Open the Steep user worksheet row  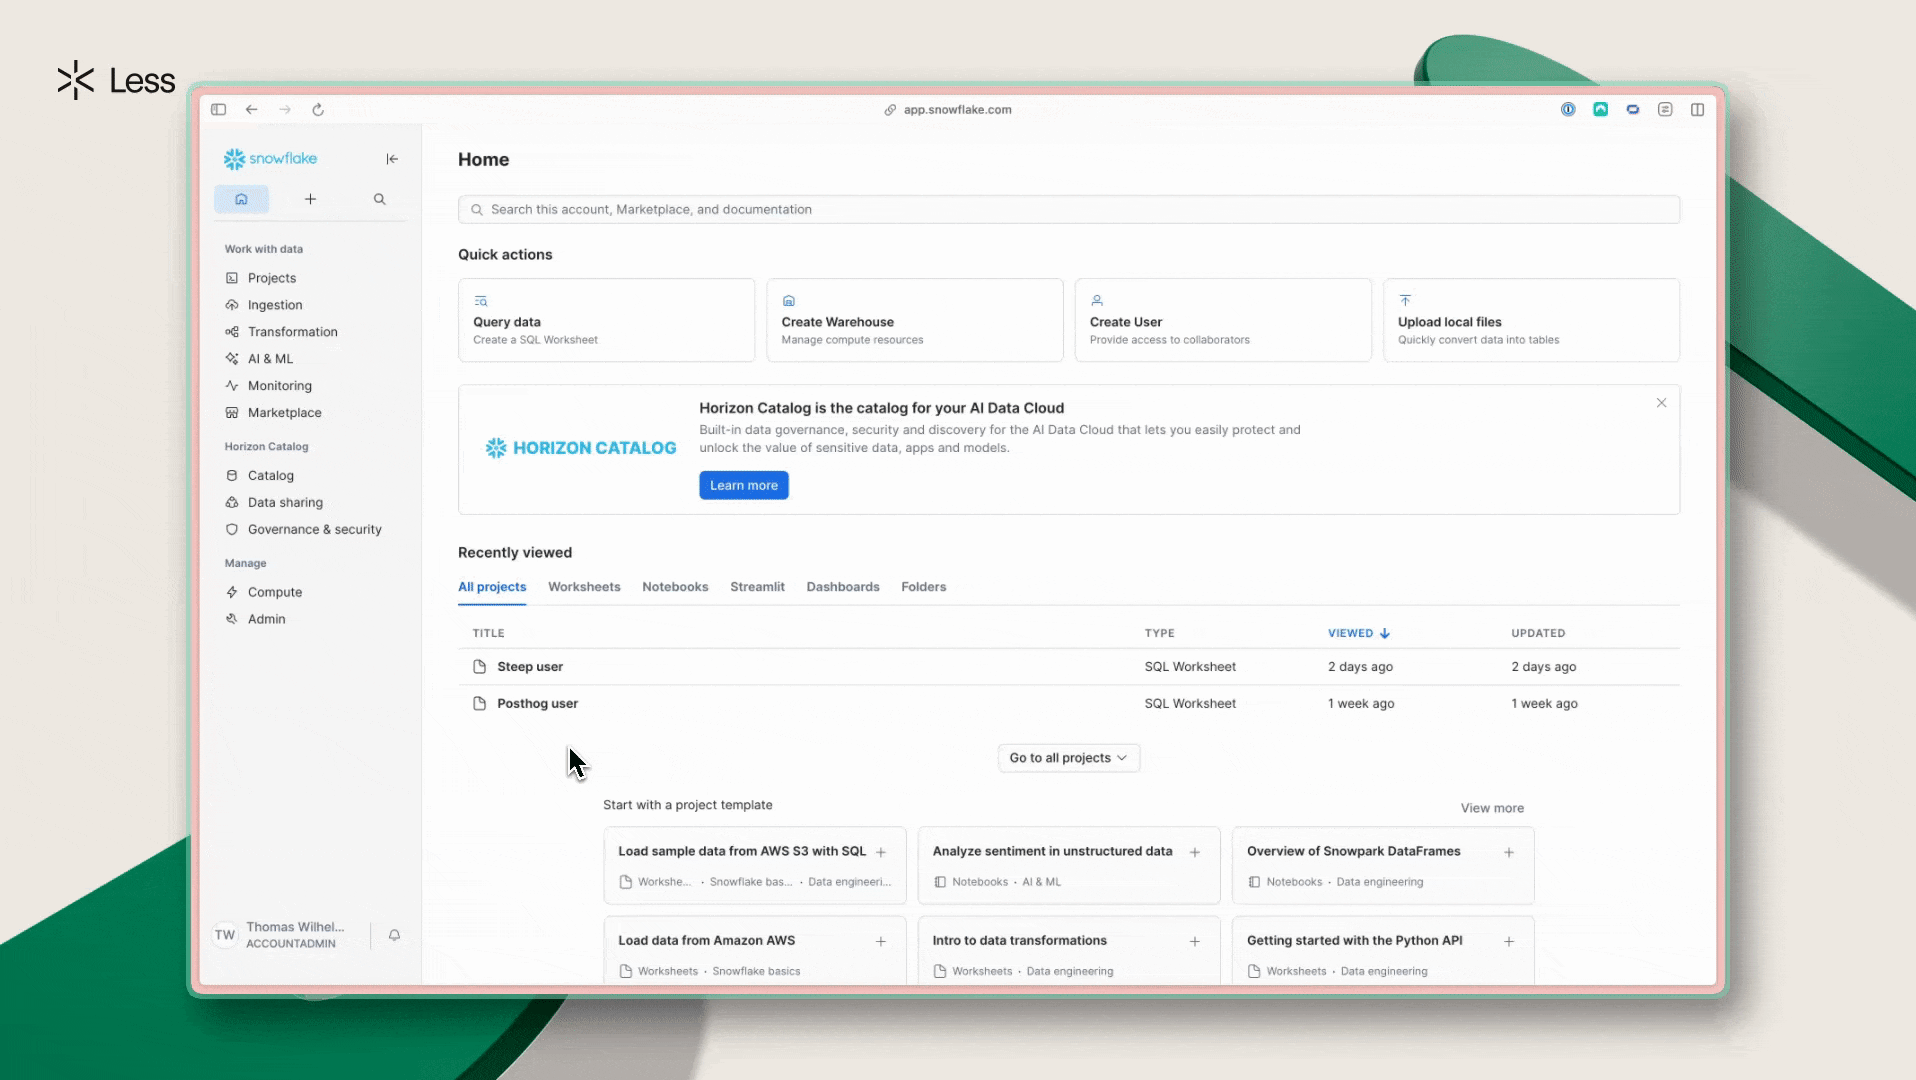(1069, 667)
